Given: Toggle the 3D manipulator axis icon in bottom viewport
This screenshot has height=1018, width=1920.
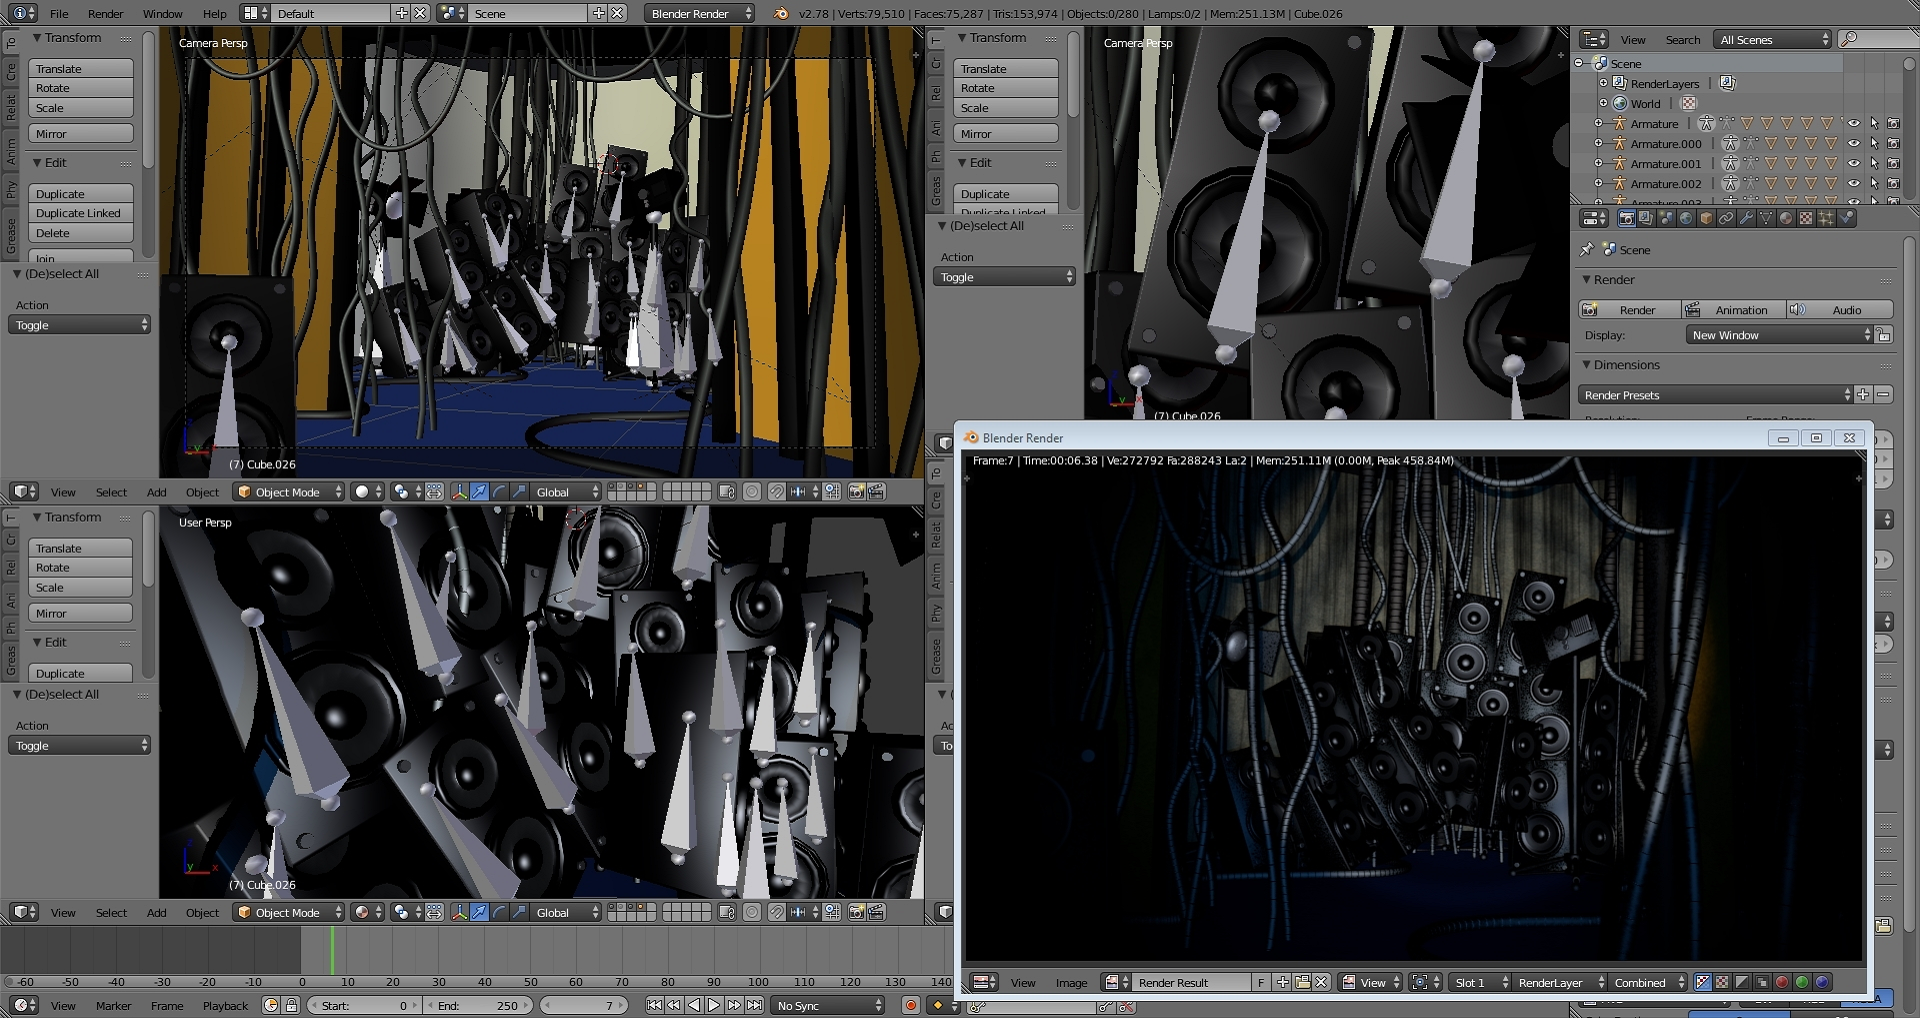Looking at the screenshot, I should [x=459, y=912].
